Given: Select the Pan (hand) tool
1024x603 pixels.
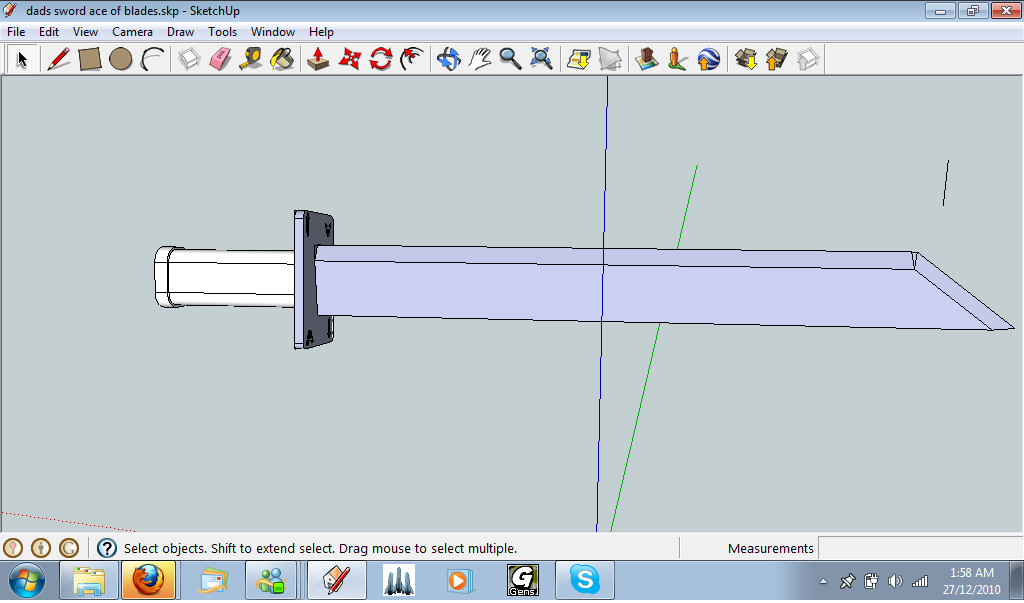Looking at the screenshot, I should coord(480,59).
